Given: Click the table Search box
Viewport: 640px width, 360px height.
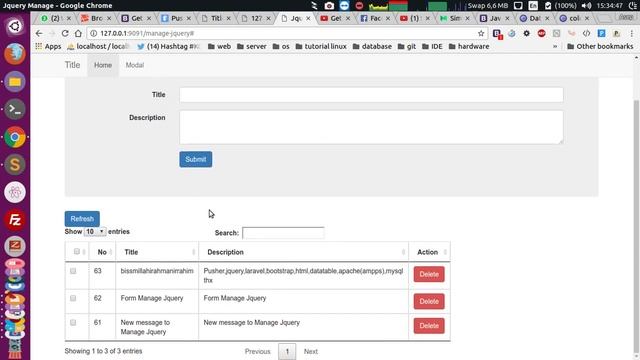Looking at the screenshot, I should [283, 233].
